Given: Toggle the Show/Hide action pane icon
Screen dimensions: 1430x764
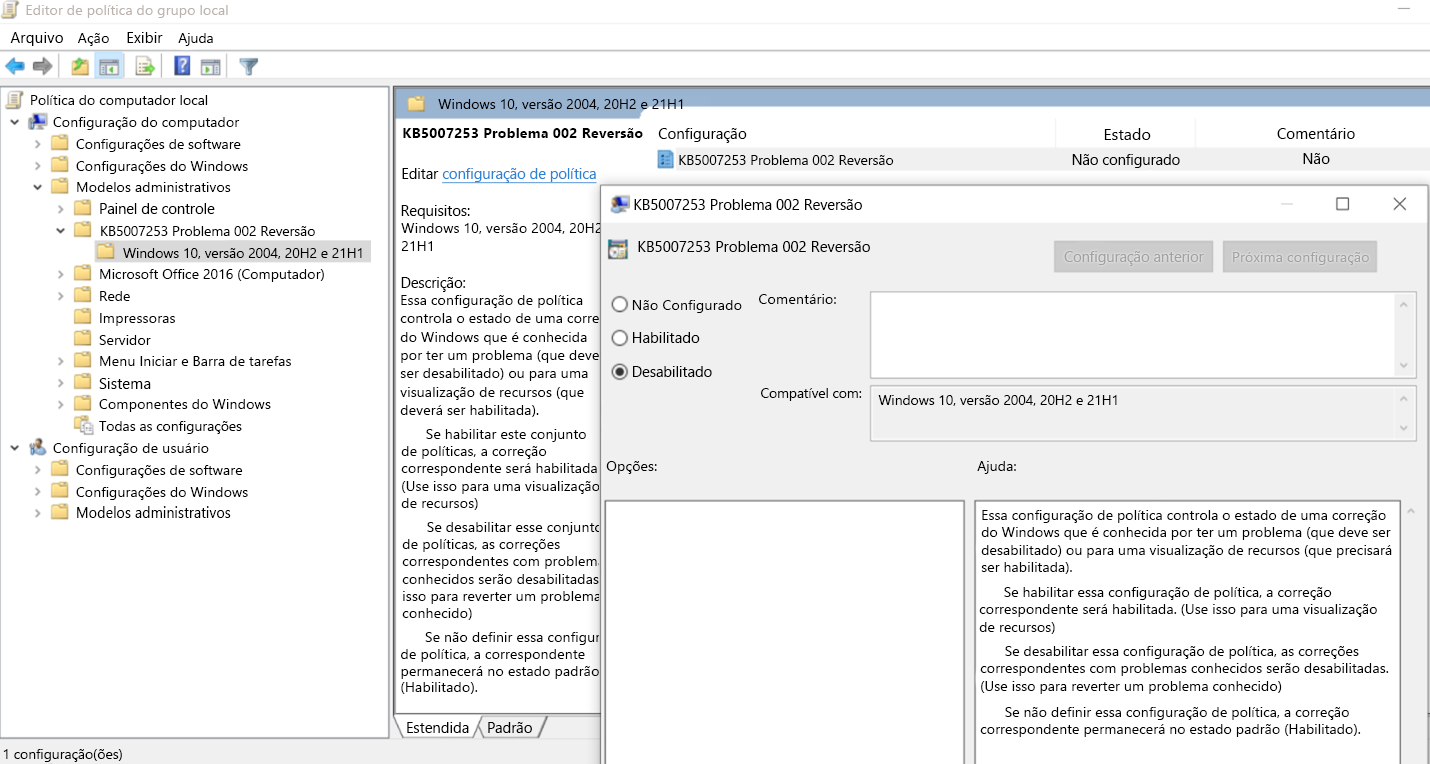Looking at the screenshot, I should (210, 67).
